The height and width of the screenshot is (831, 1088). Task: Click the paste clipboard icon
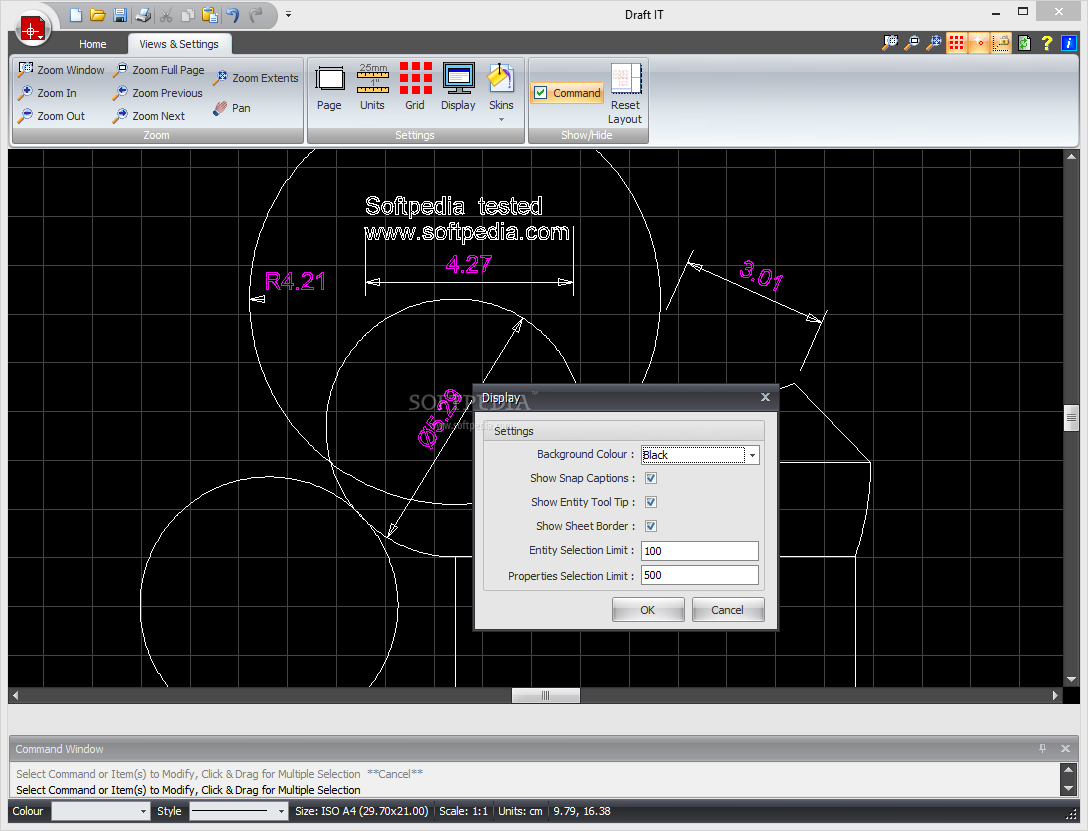(210, 15)
